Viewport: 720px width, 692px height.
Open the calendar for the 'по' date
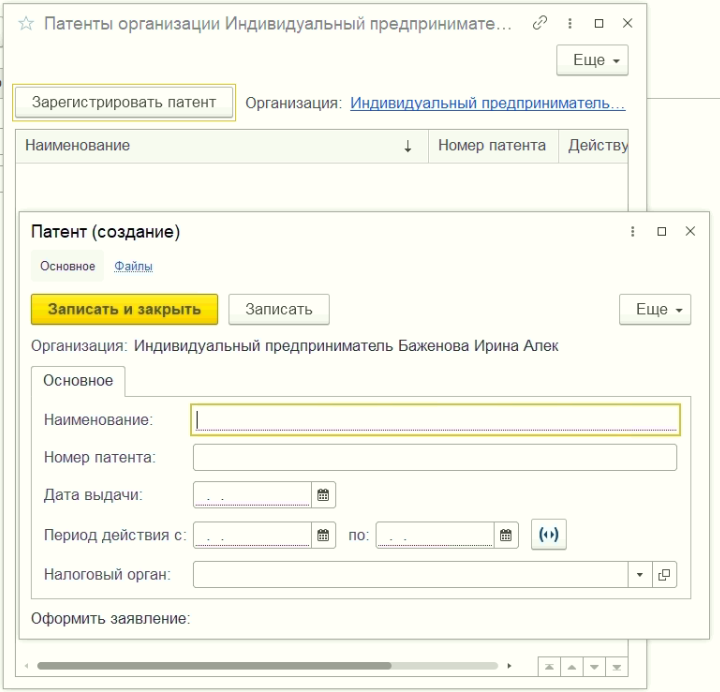pos(506,535)
